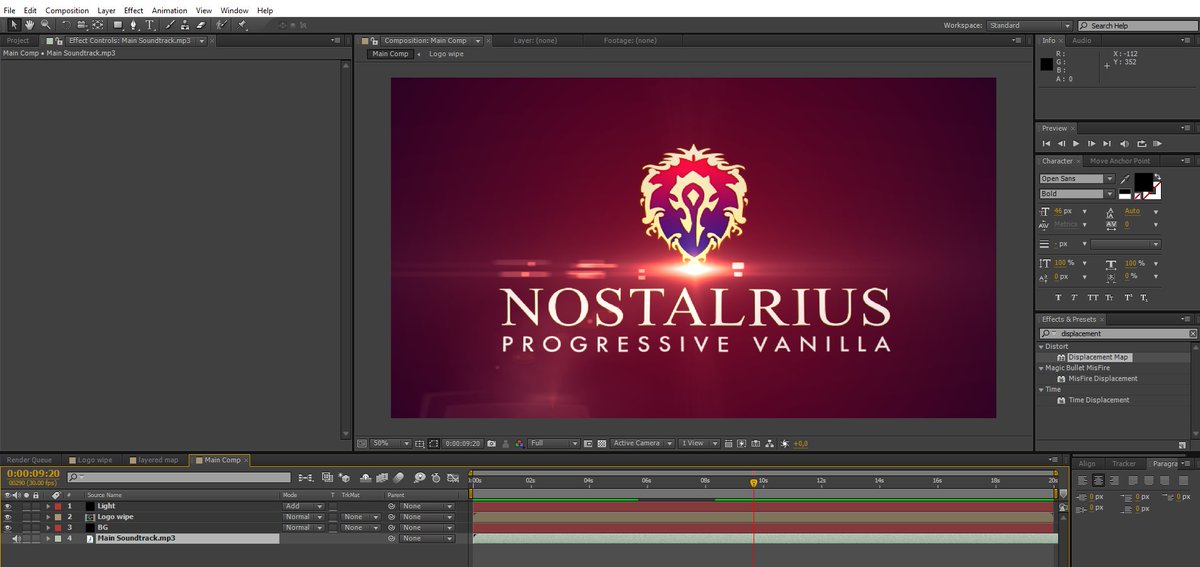Select the Roto Brush tool
Viewport: 1200px width, 567px height.
[221, 24]
